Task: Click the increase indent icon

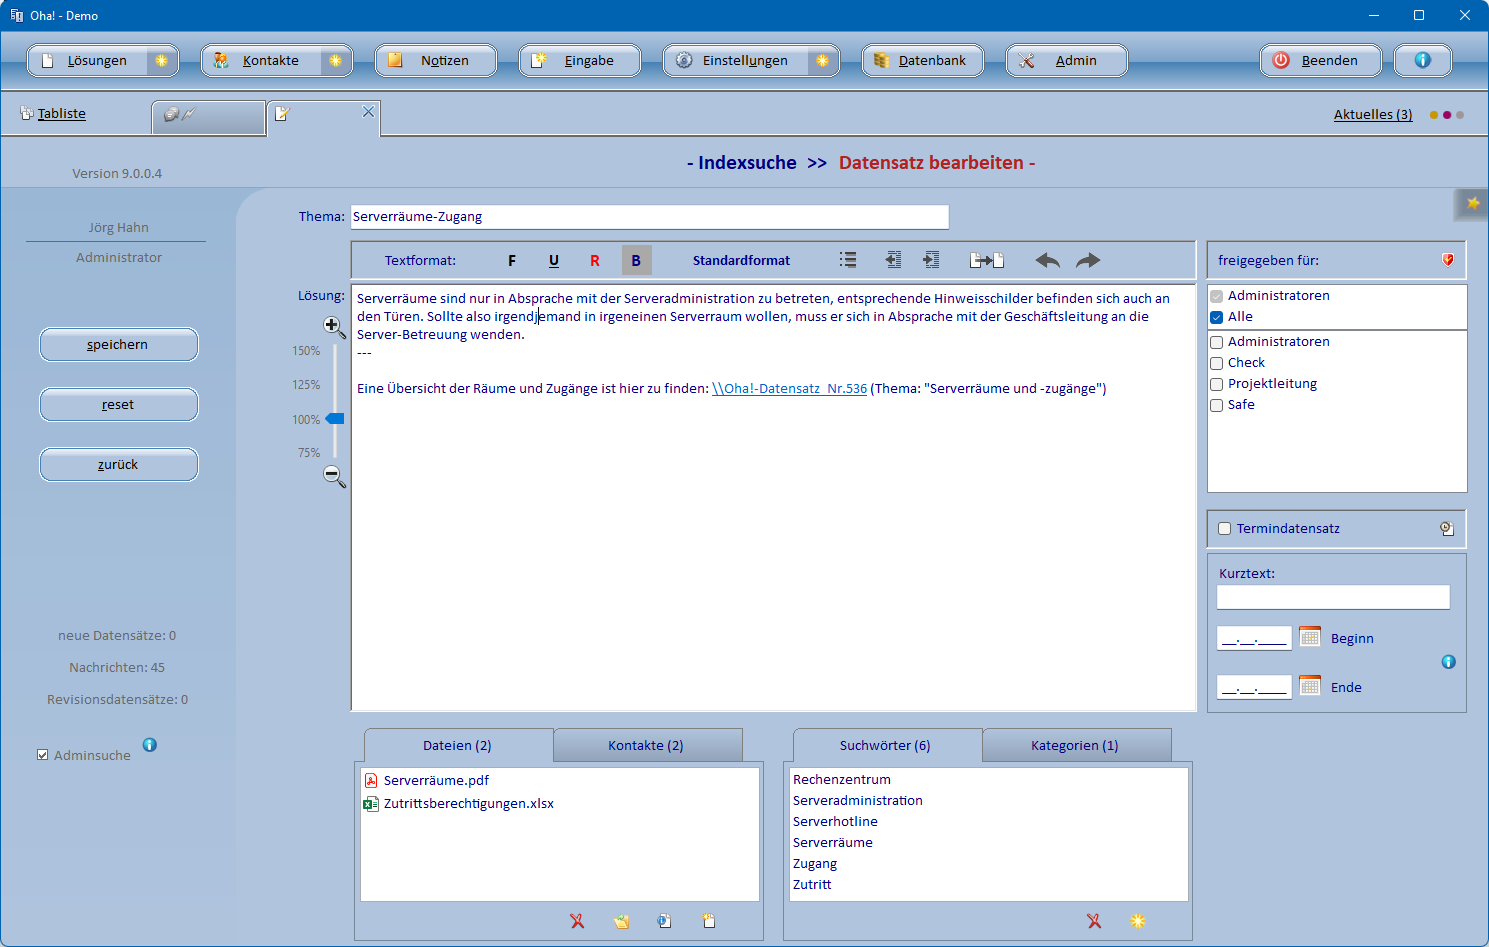Action: tap(931, 260)
